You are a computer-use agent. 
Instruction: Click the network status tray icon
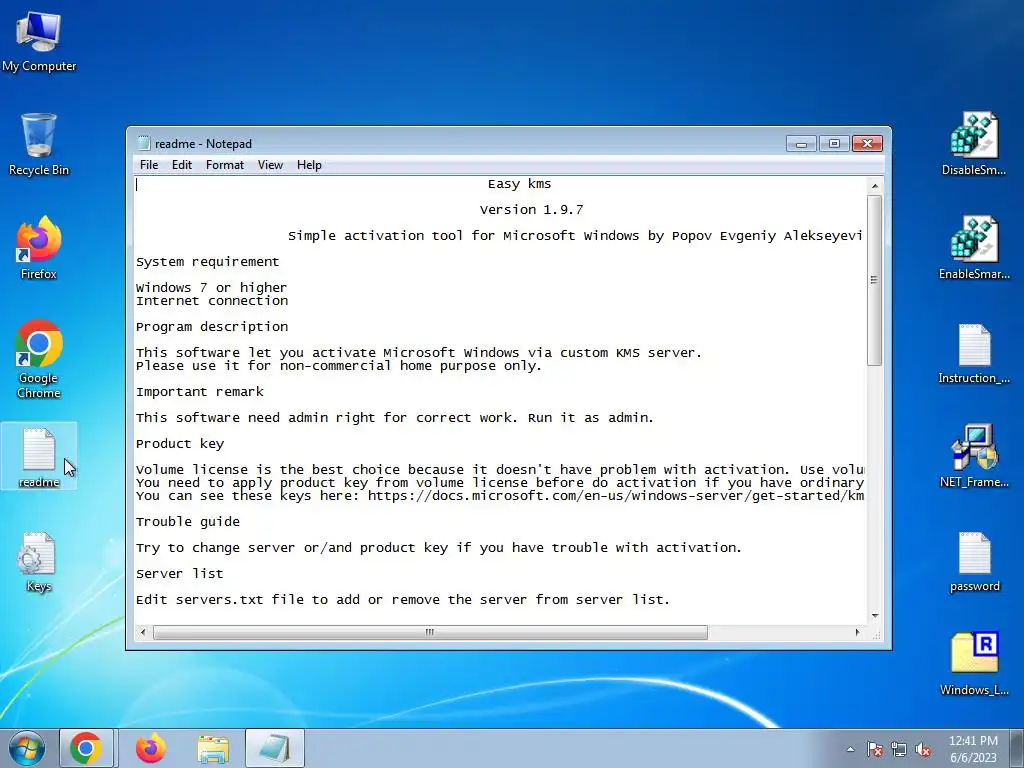pyautogui.click(x=899, y=749)
